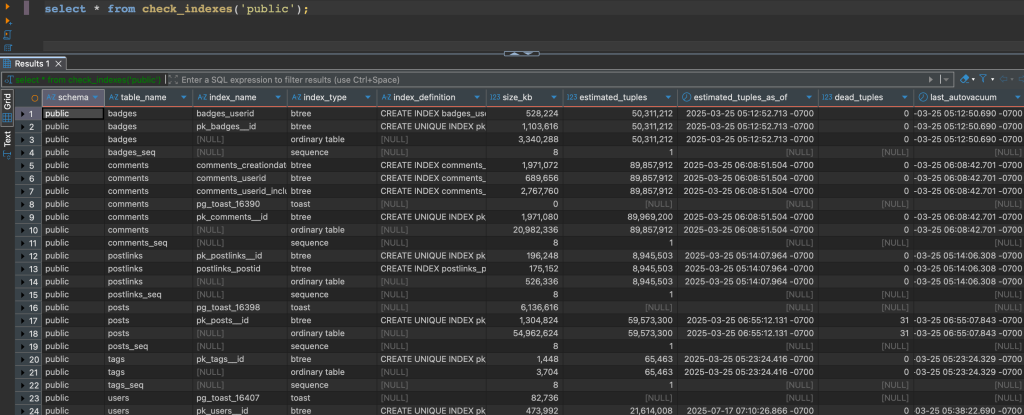Select the postlinks_postid cell

(240, 269)
